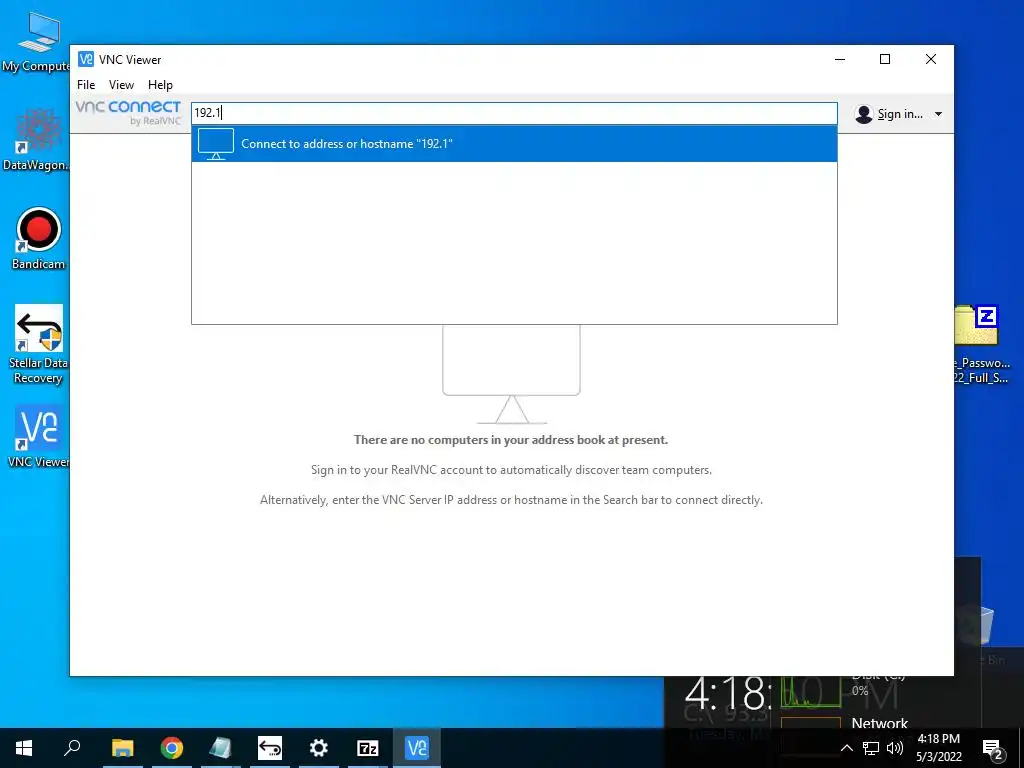Open the Action Center notifications icon

[x=993, y=748]
